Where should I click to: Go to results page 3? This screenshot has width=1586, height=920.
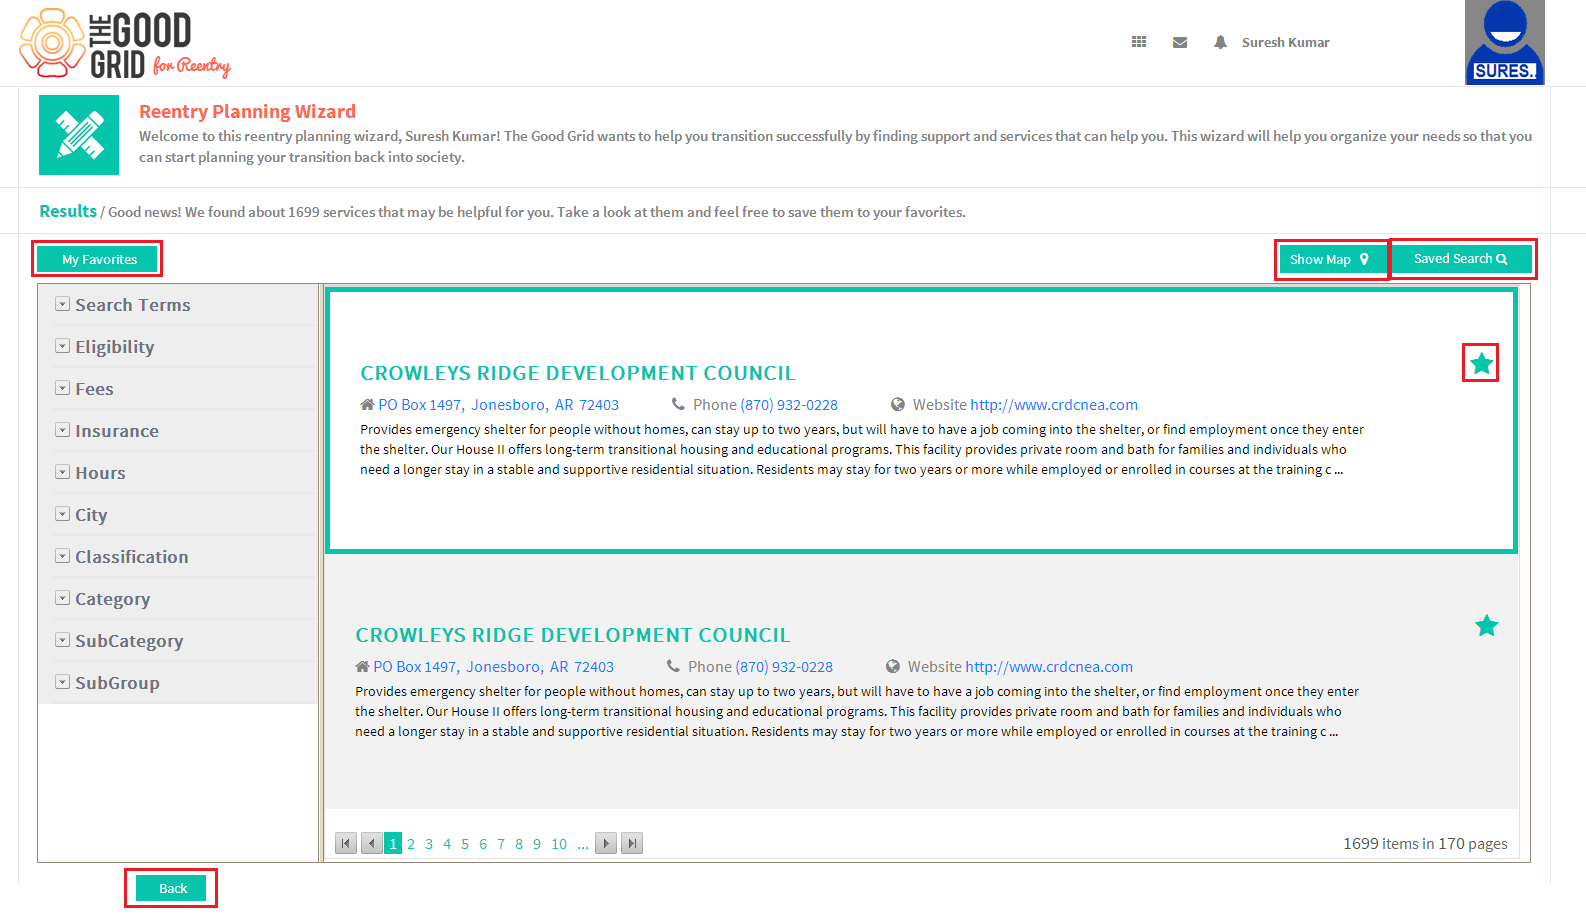click(x=429, y=844)
